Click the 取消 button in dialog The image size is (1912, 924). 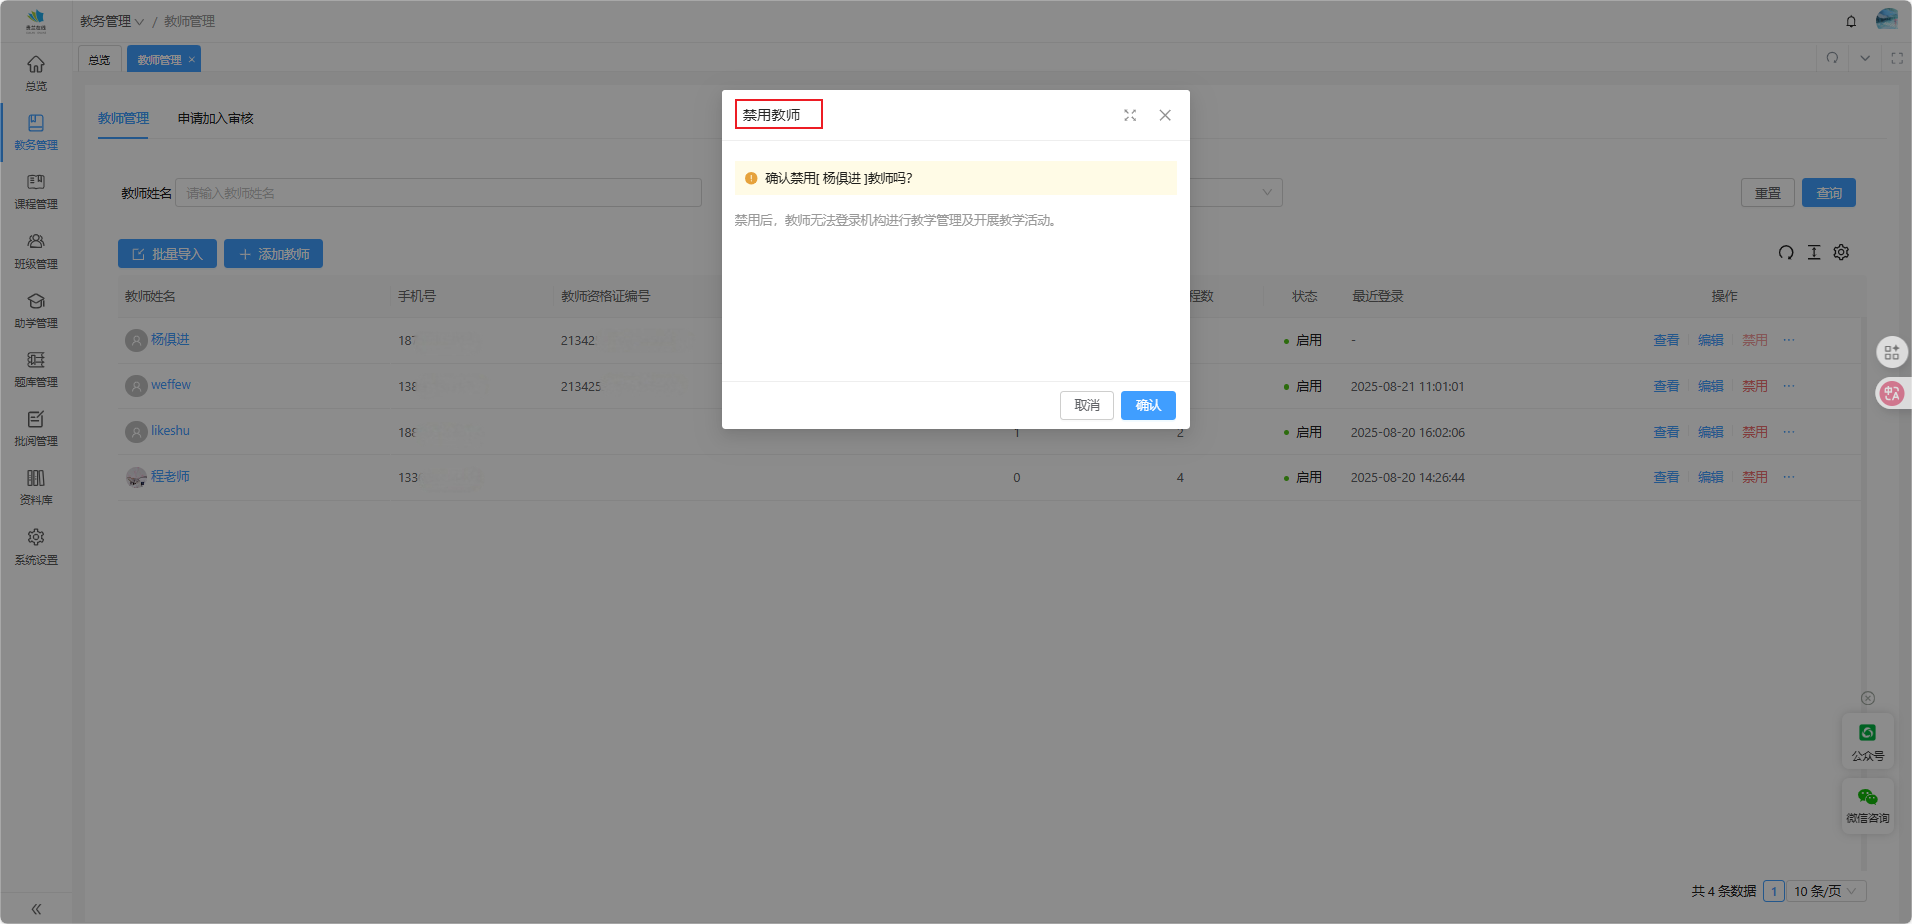point(1086,405)
